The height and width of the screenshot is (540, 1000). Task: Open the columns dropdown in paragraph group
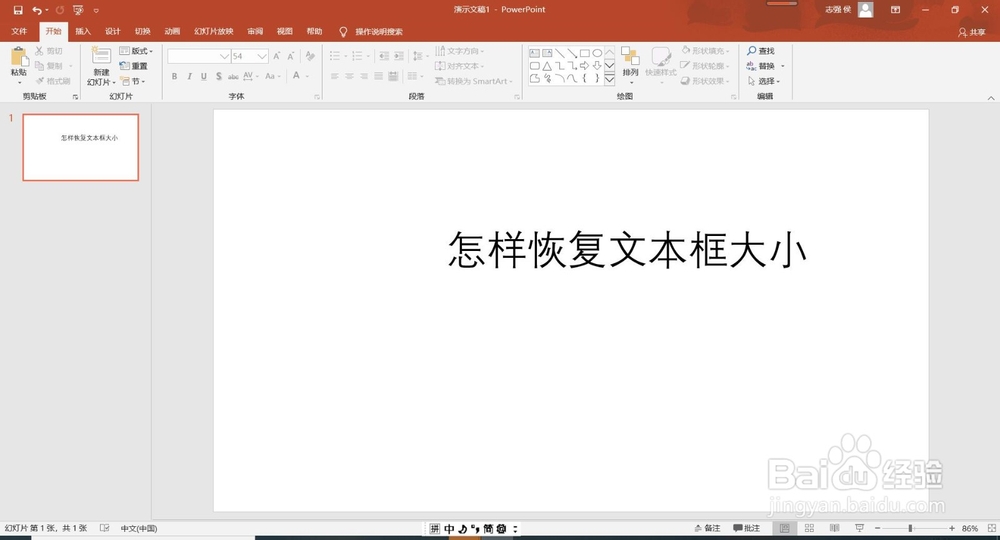click(x=415, y=76)
